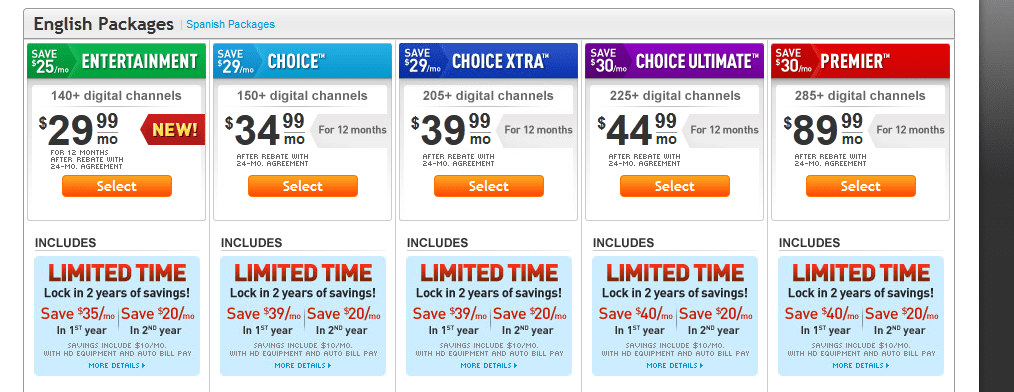Select the Choice Xtra package
Screen dimensions: 1014x392
coord(489,186)
